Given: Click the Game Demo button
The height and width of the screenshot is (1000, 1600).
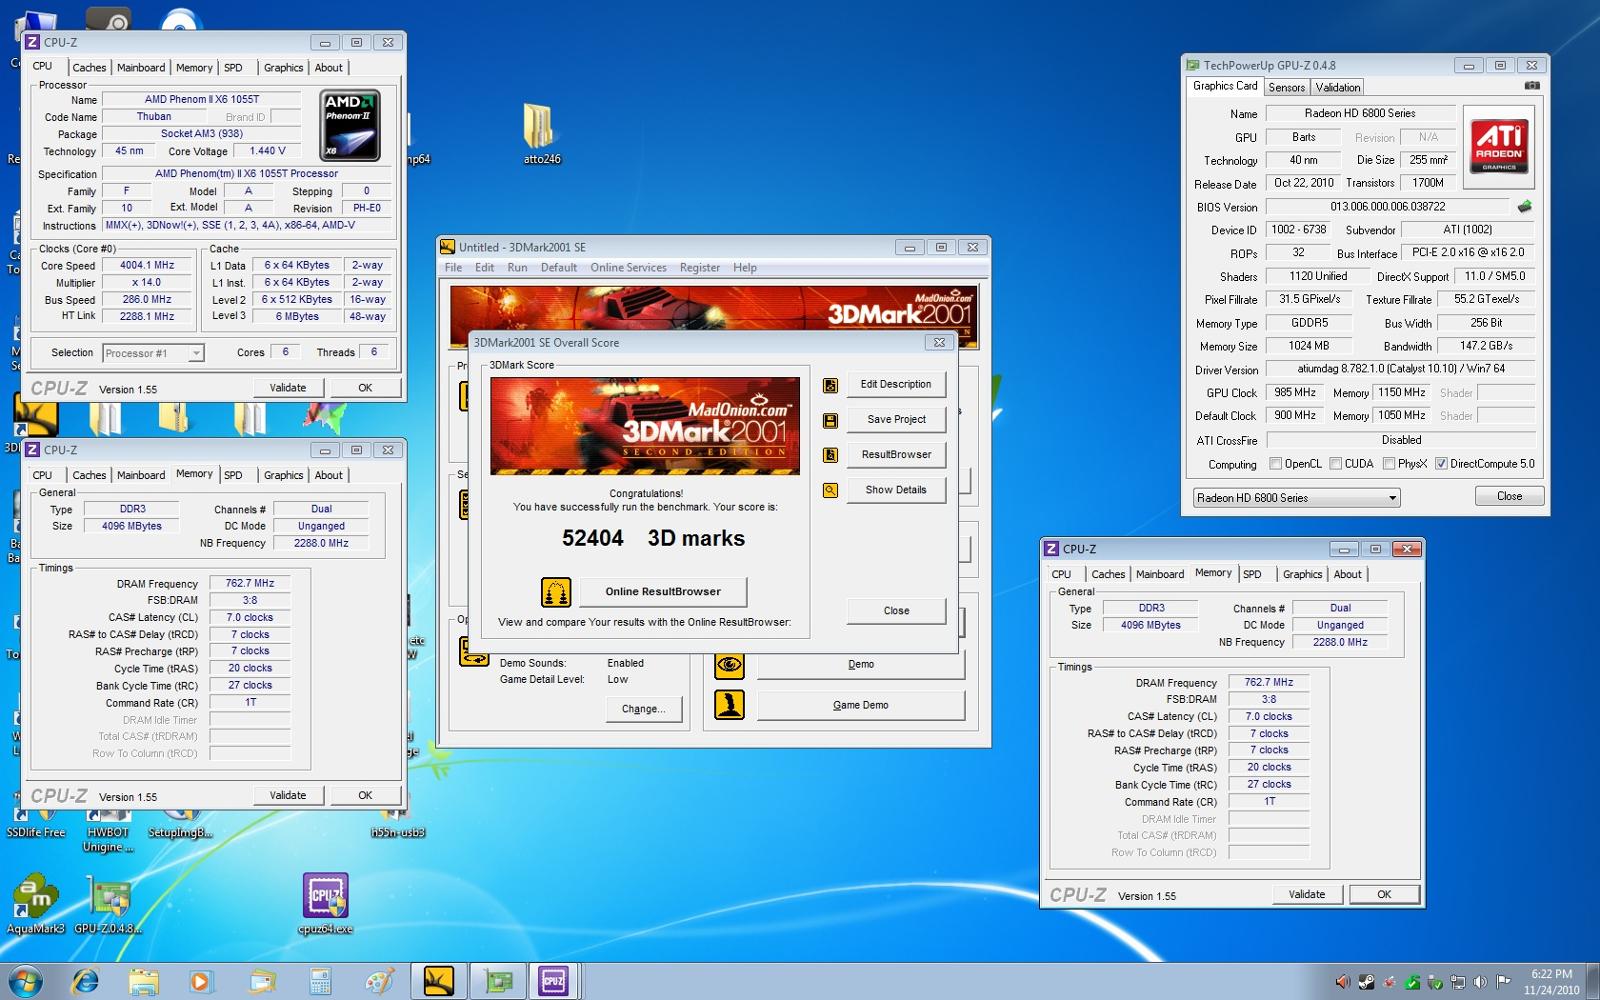Looking at the screenshot, I should click(x=861, y=706).
